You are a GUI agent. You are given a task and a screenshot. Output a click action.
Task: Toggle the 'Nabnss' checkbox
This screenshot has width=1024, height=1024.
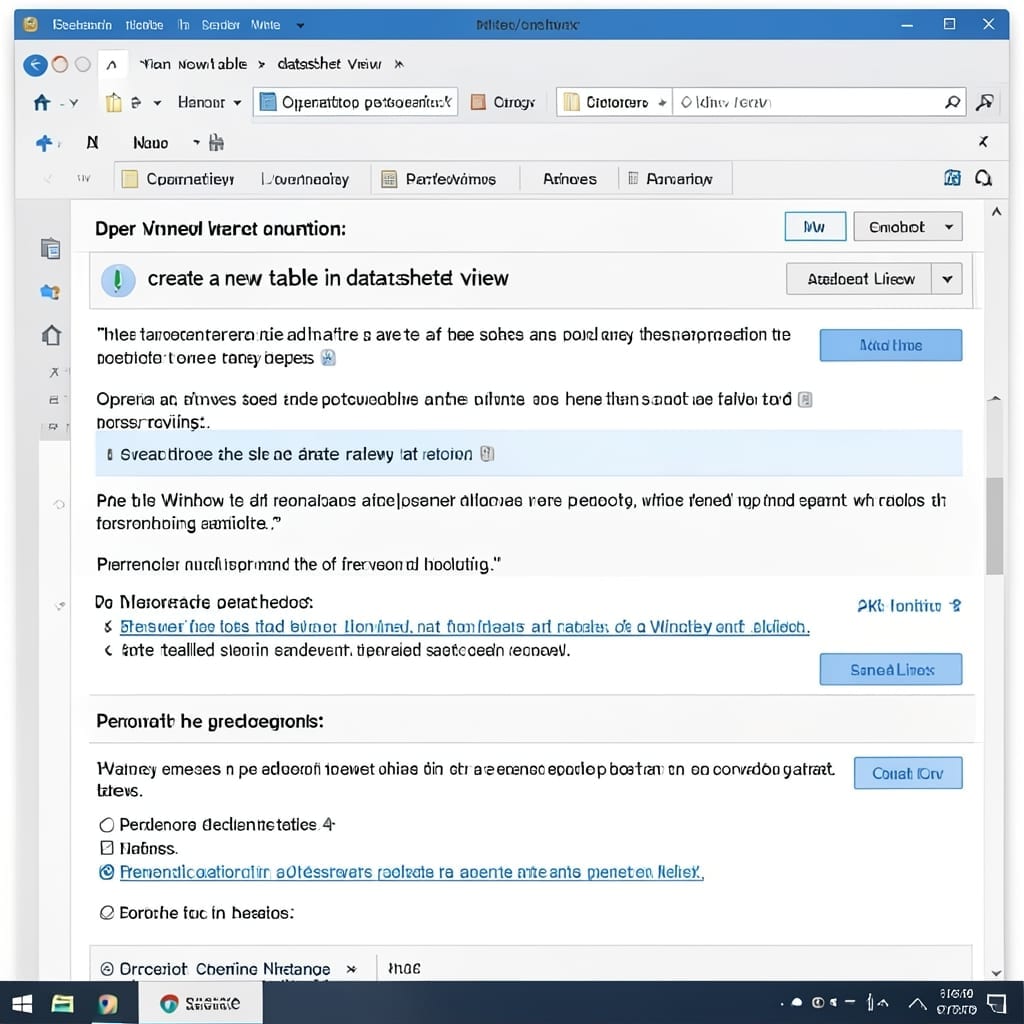[107, 848]
